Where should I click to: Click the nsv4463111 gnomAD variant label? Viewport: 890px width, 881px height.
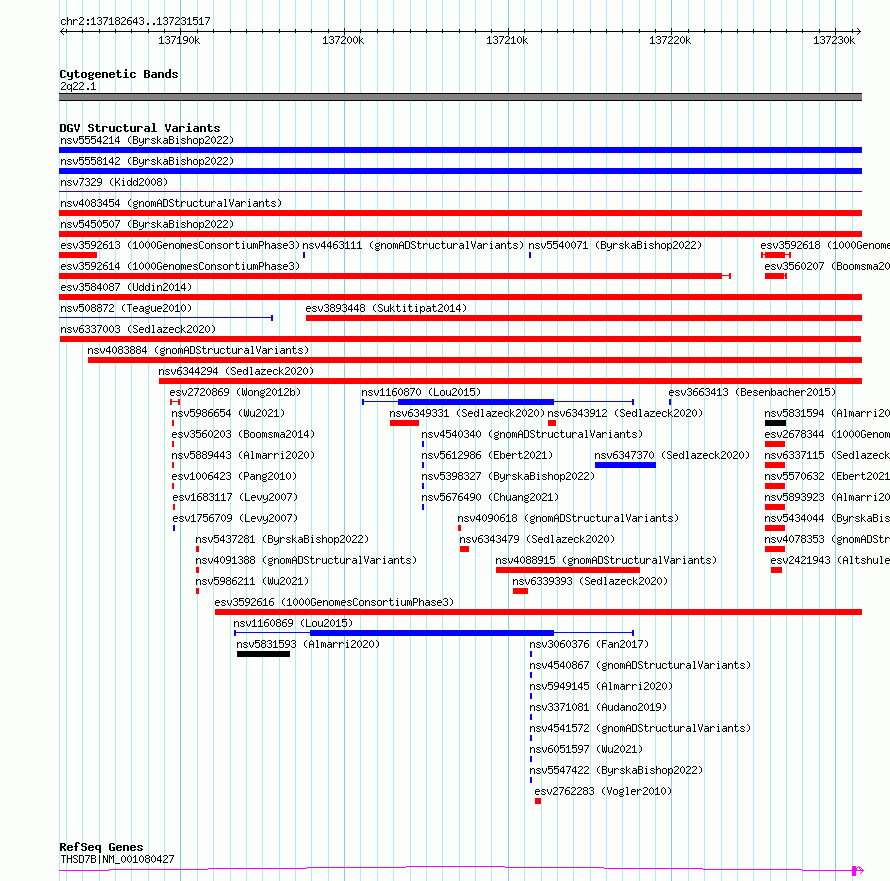click(x=413, y=245)
